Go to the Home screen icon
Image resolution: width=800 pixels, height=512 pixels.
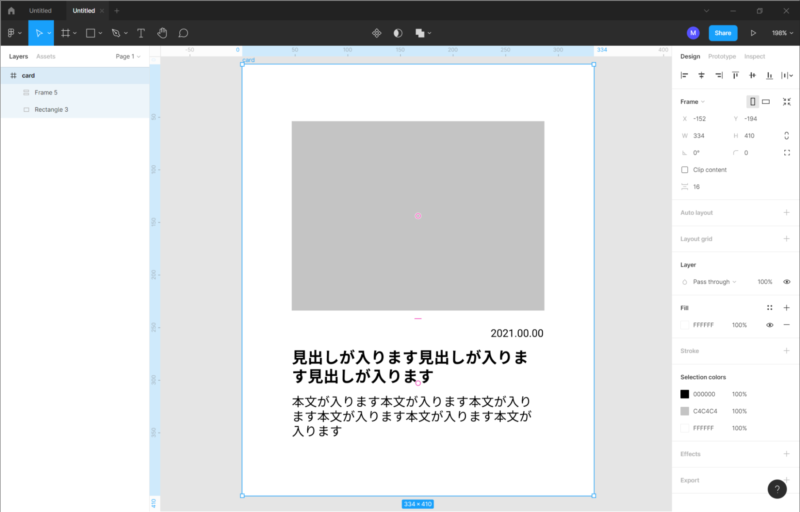point(11,10)
